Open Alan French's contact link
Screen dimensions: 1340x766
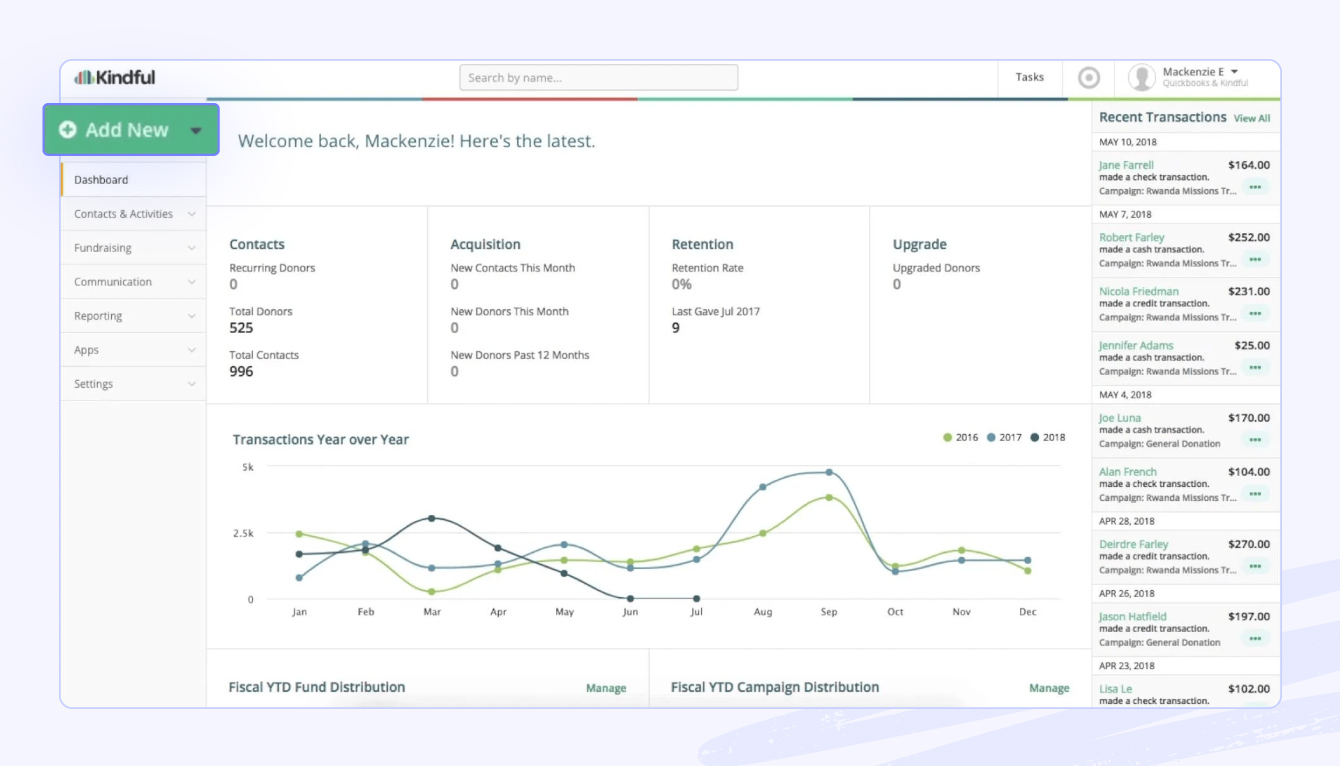coord(1128,472)
